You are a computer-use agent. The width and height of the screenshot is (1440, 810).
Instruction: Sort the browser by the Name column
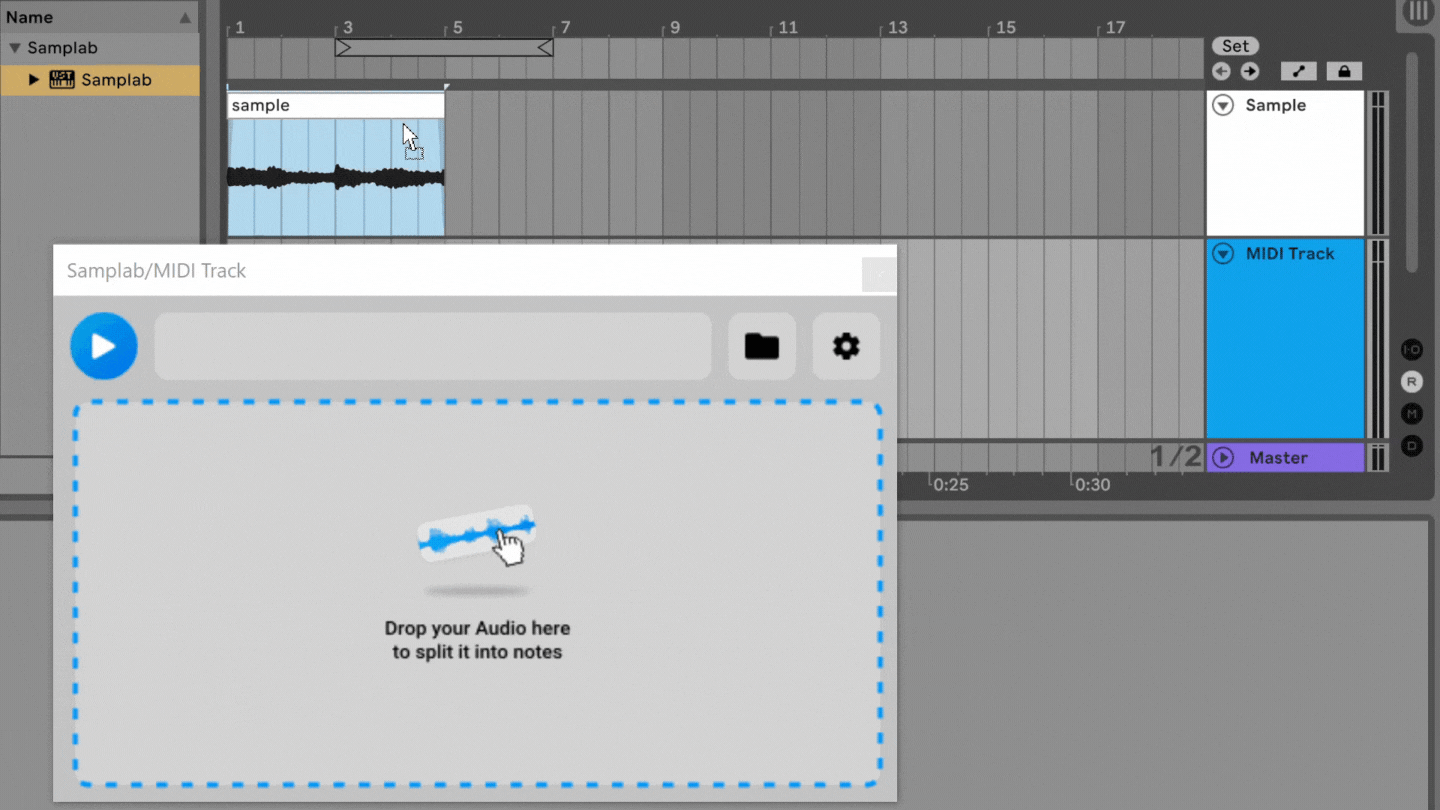100,17
